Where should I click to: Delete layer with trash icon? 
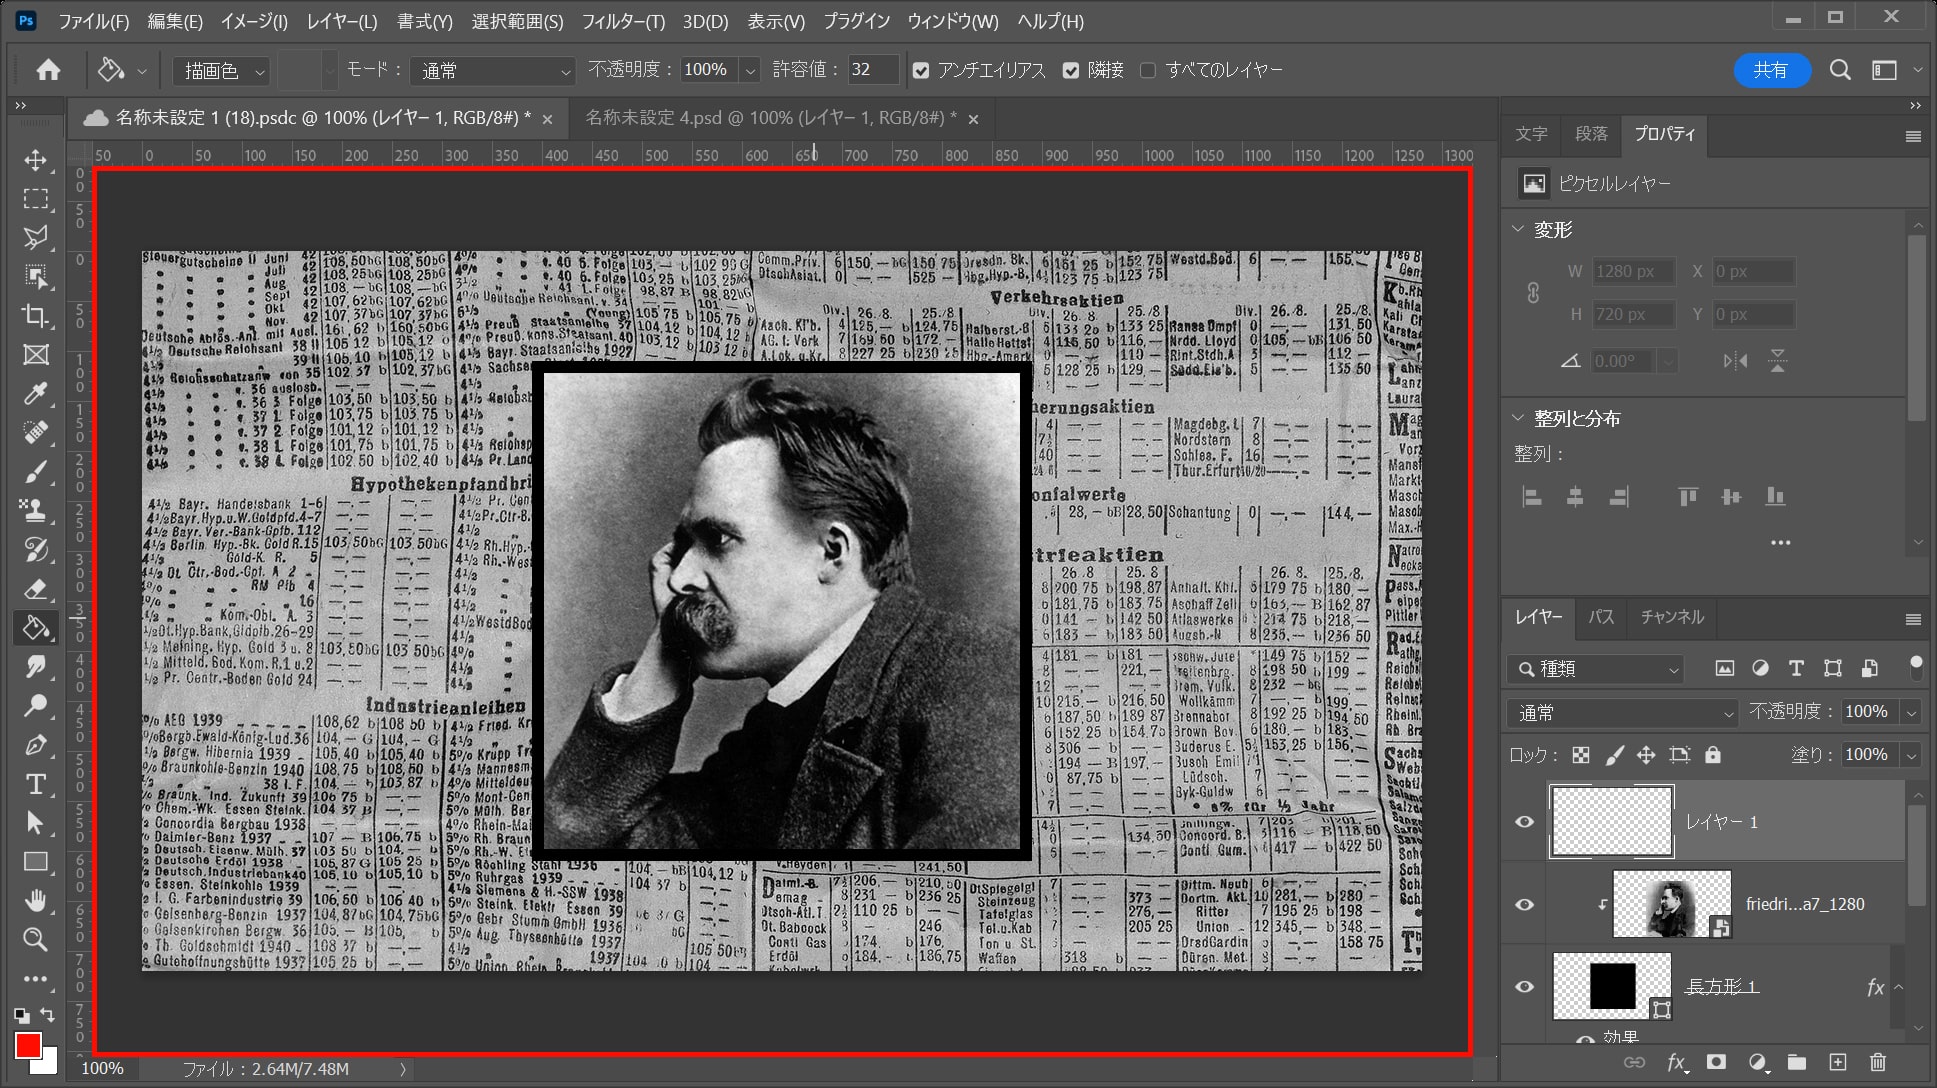pos(1878,1062)
